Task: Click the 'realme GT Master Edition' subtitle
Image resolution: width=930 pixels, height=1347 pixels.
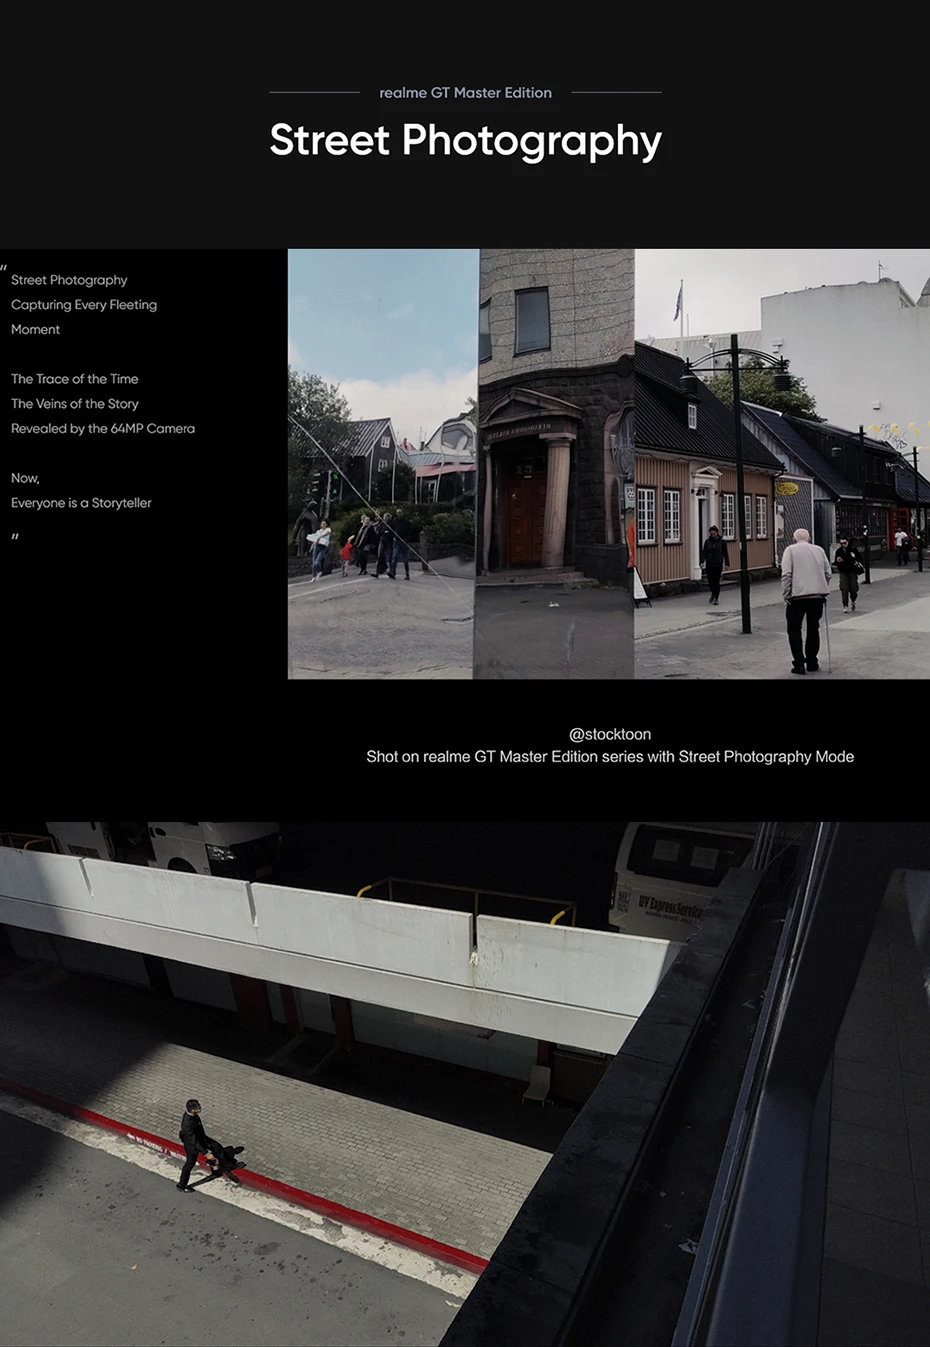Action: click(x=465, y=92)
